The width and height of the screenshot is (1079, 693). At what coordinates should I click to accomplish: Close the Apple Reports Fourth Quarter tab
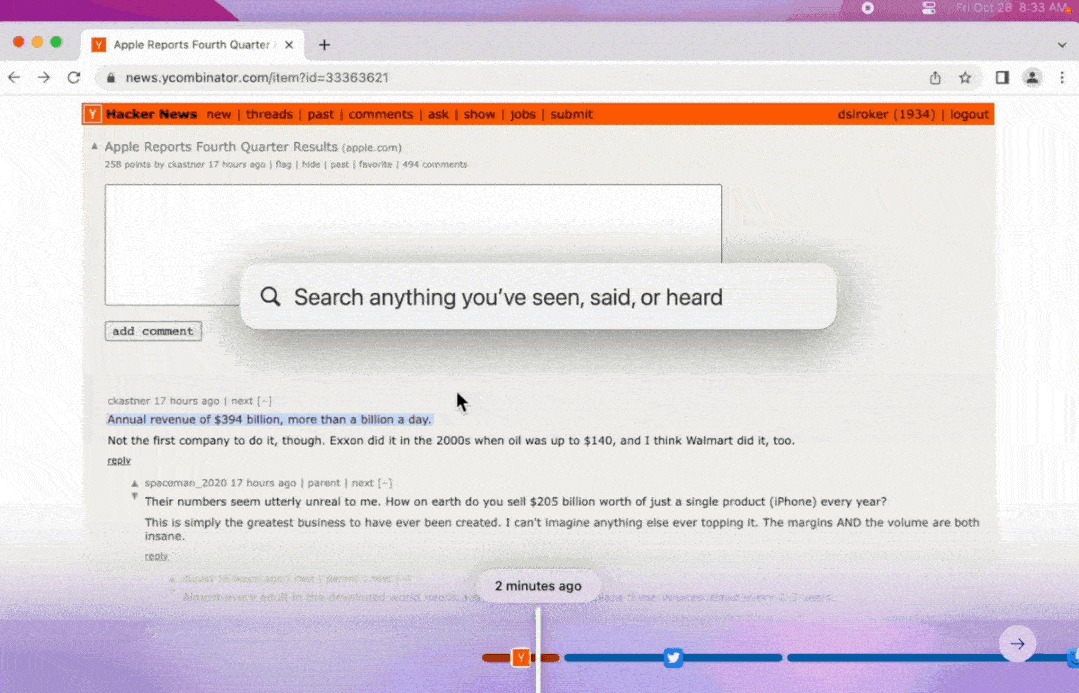(x=289, y=45)
